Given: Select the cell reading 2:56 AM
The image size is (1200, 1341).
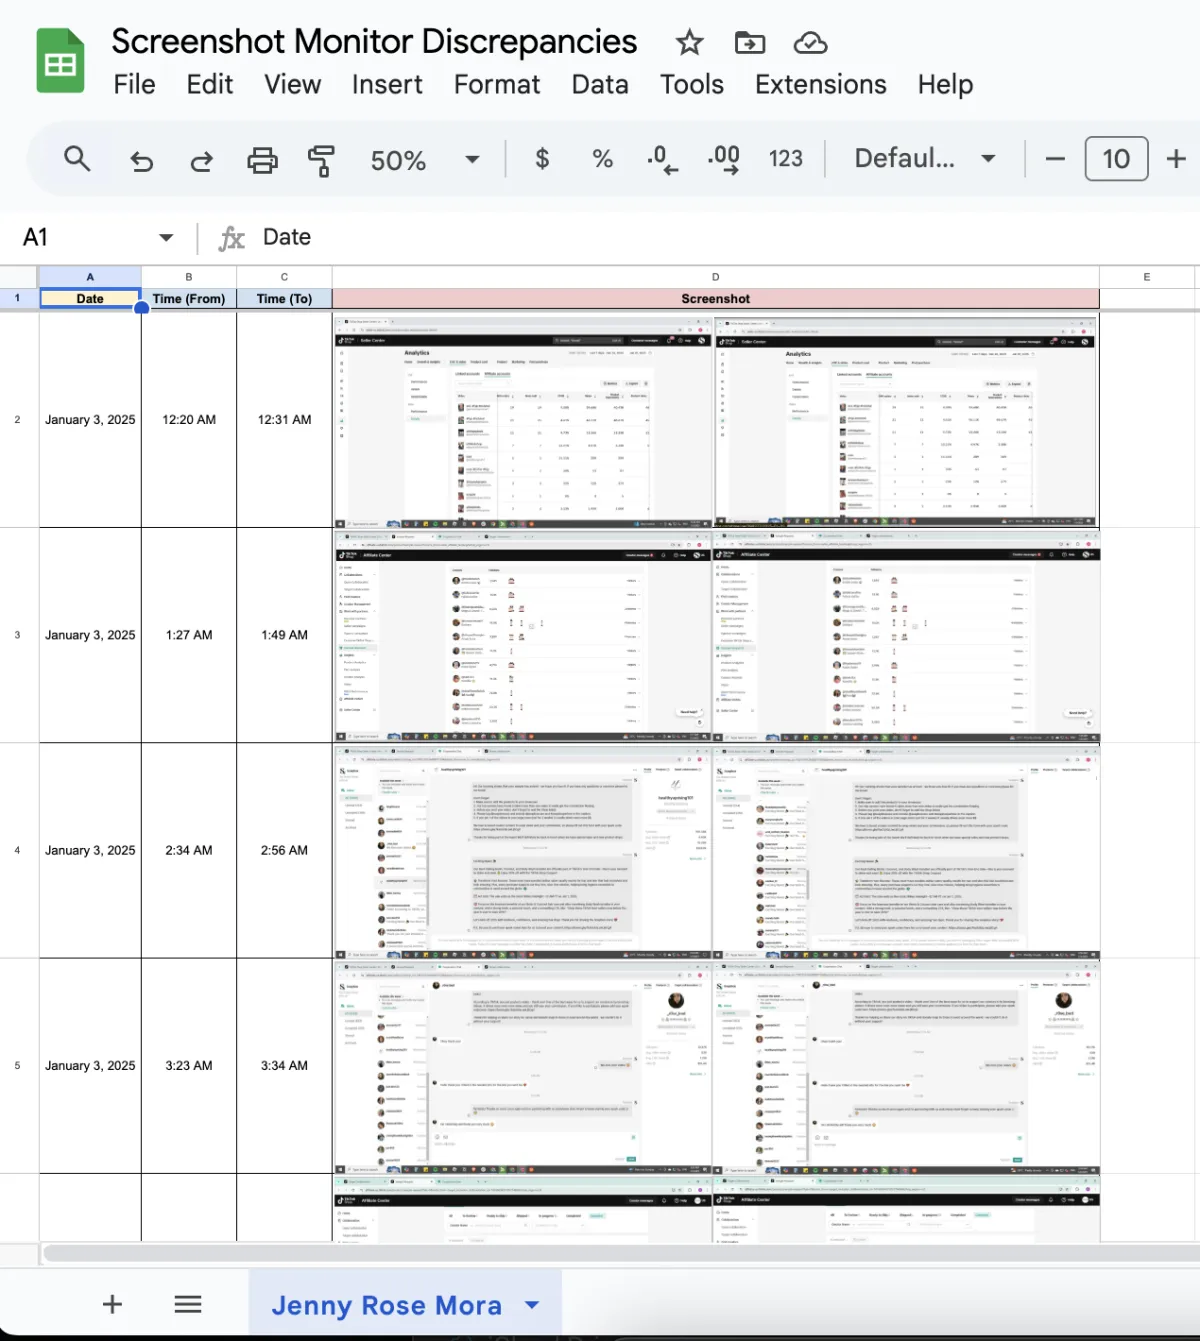Looking at the screenshot, I should coord(284,851).
